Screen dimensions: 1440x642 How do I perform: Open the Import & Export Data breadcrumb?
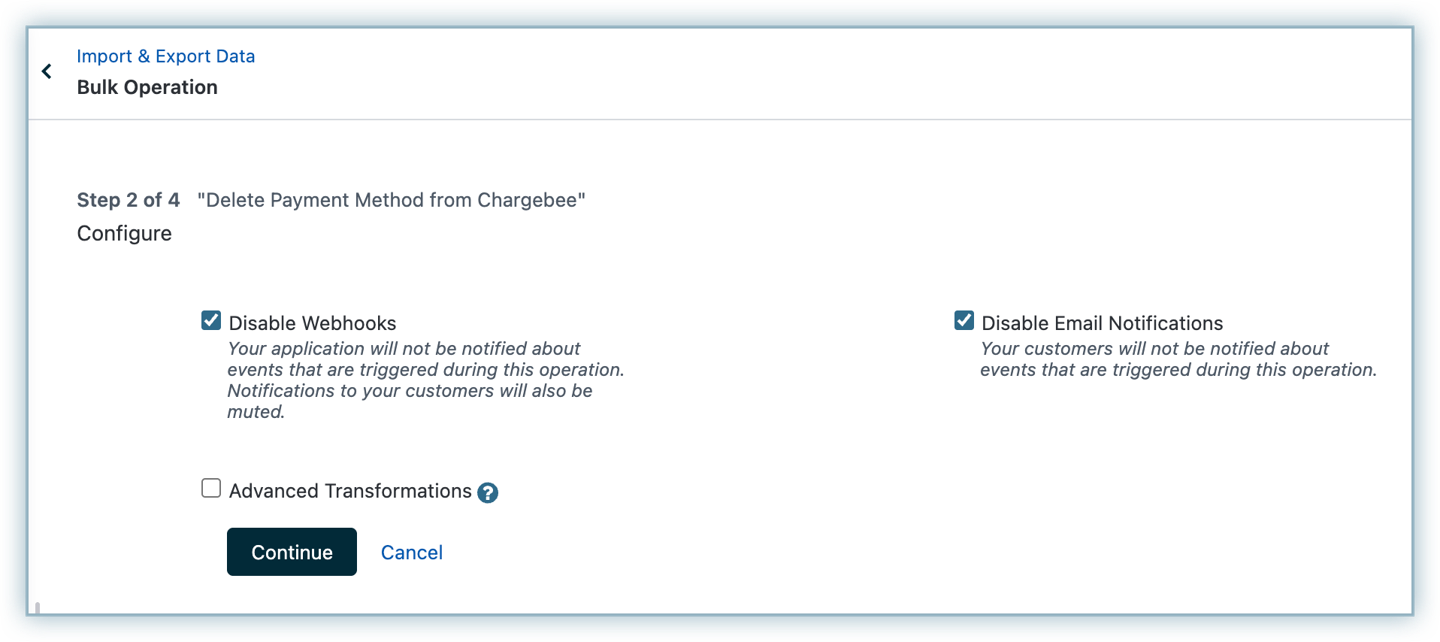click(x=166, y=56)
